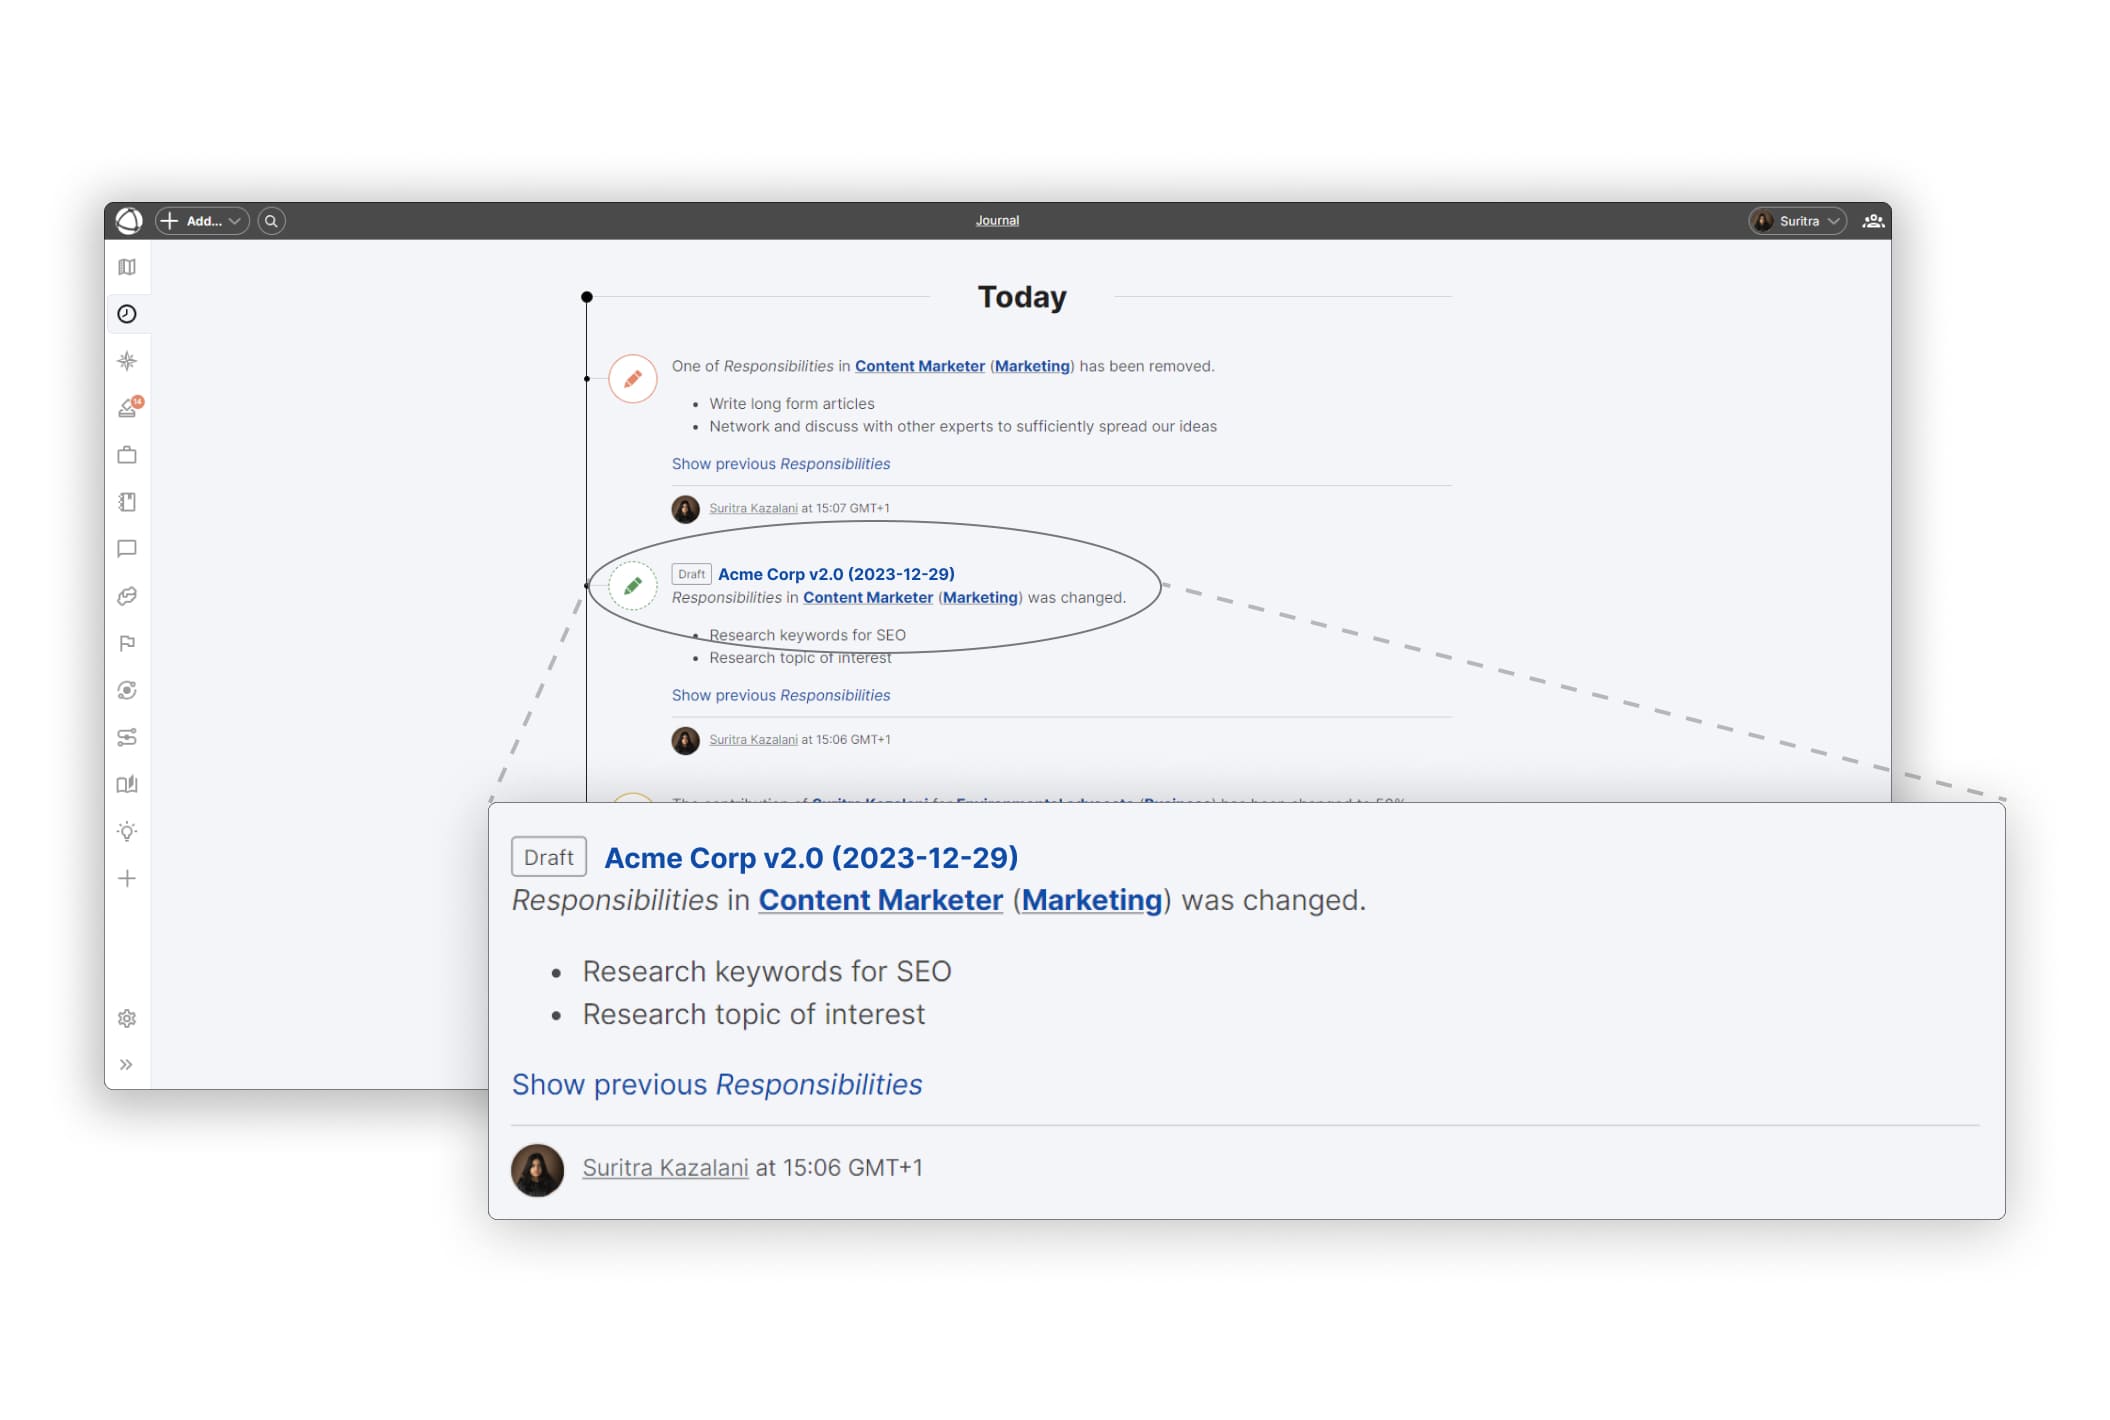The image size is (2110, 1420).
Task: Expand sidebar with double chevron
Action: tap(126, 1064)
